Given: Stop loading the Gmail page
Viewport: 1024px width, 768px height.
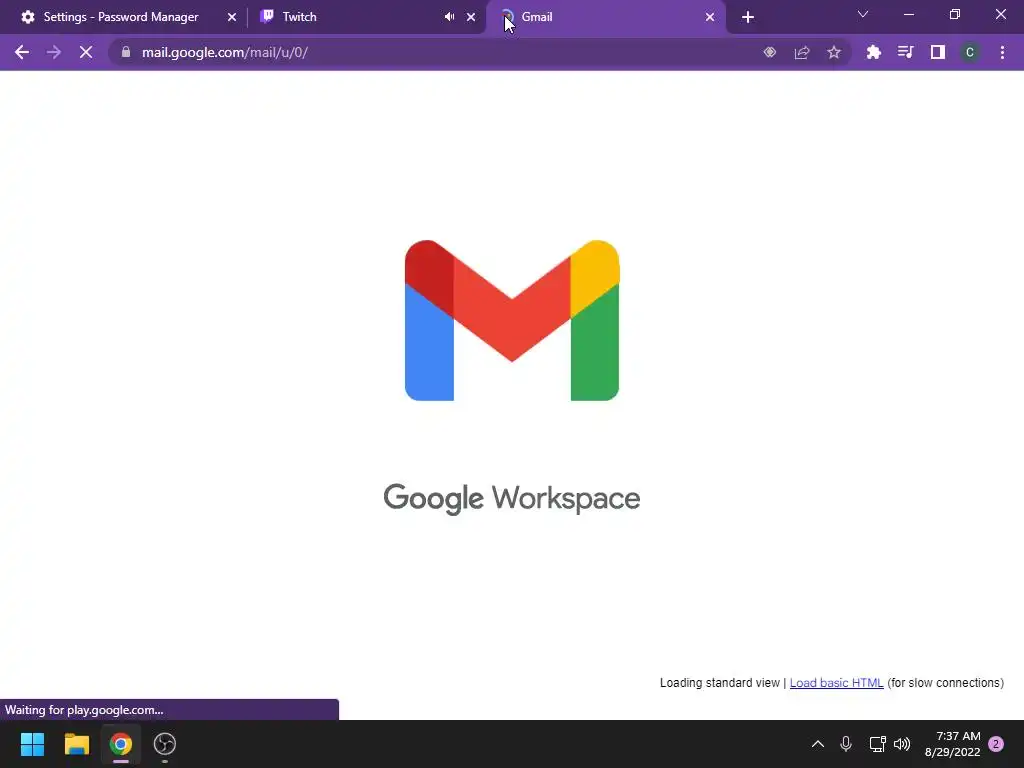Looking at the screenshot, I should coord(86,52).
